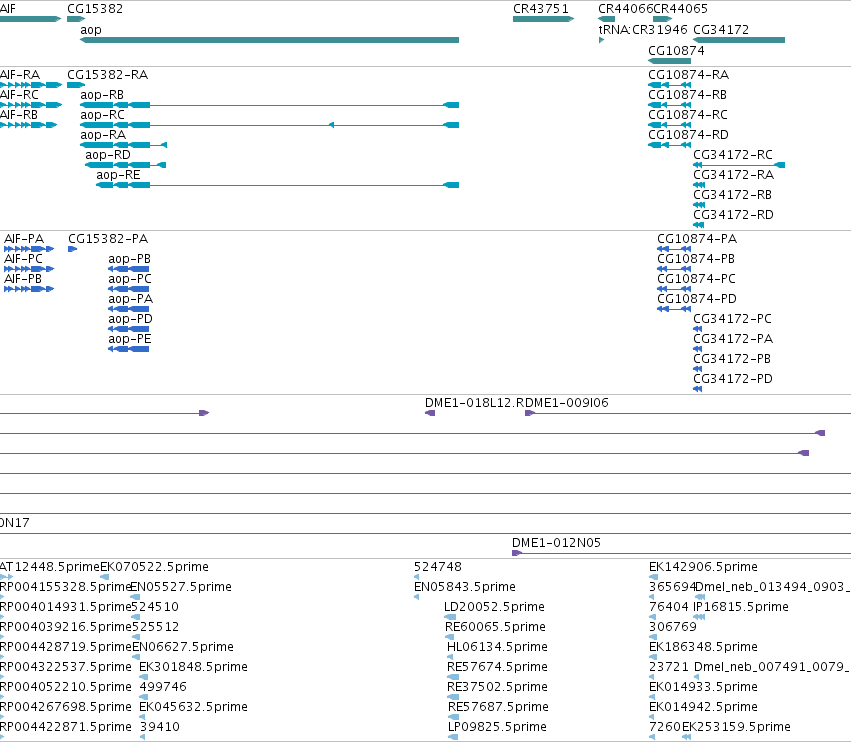
Task: Select CG15382-PA protein
Action: pyautogui.click(x=72, y=249)
